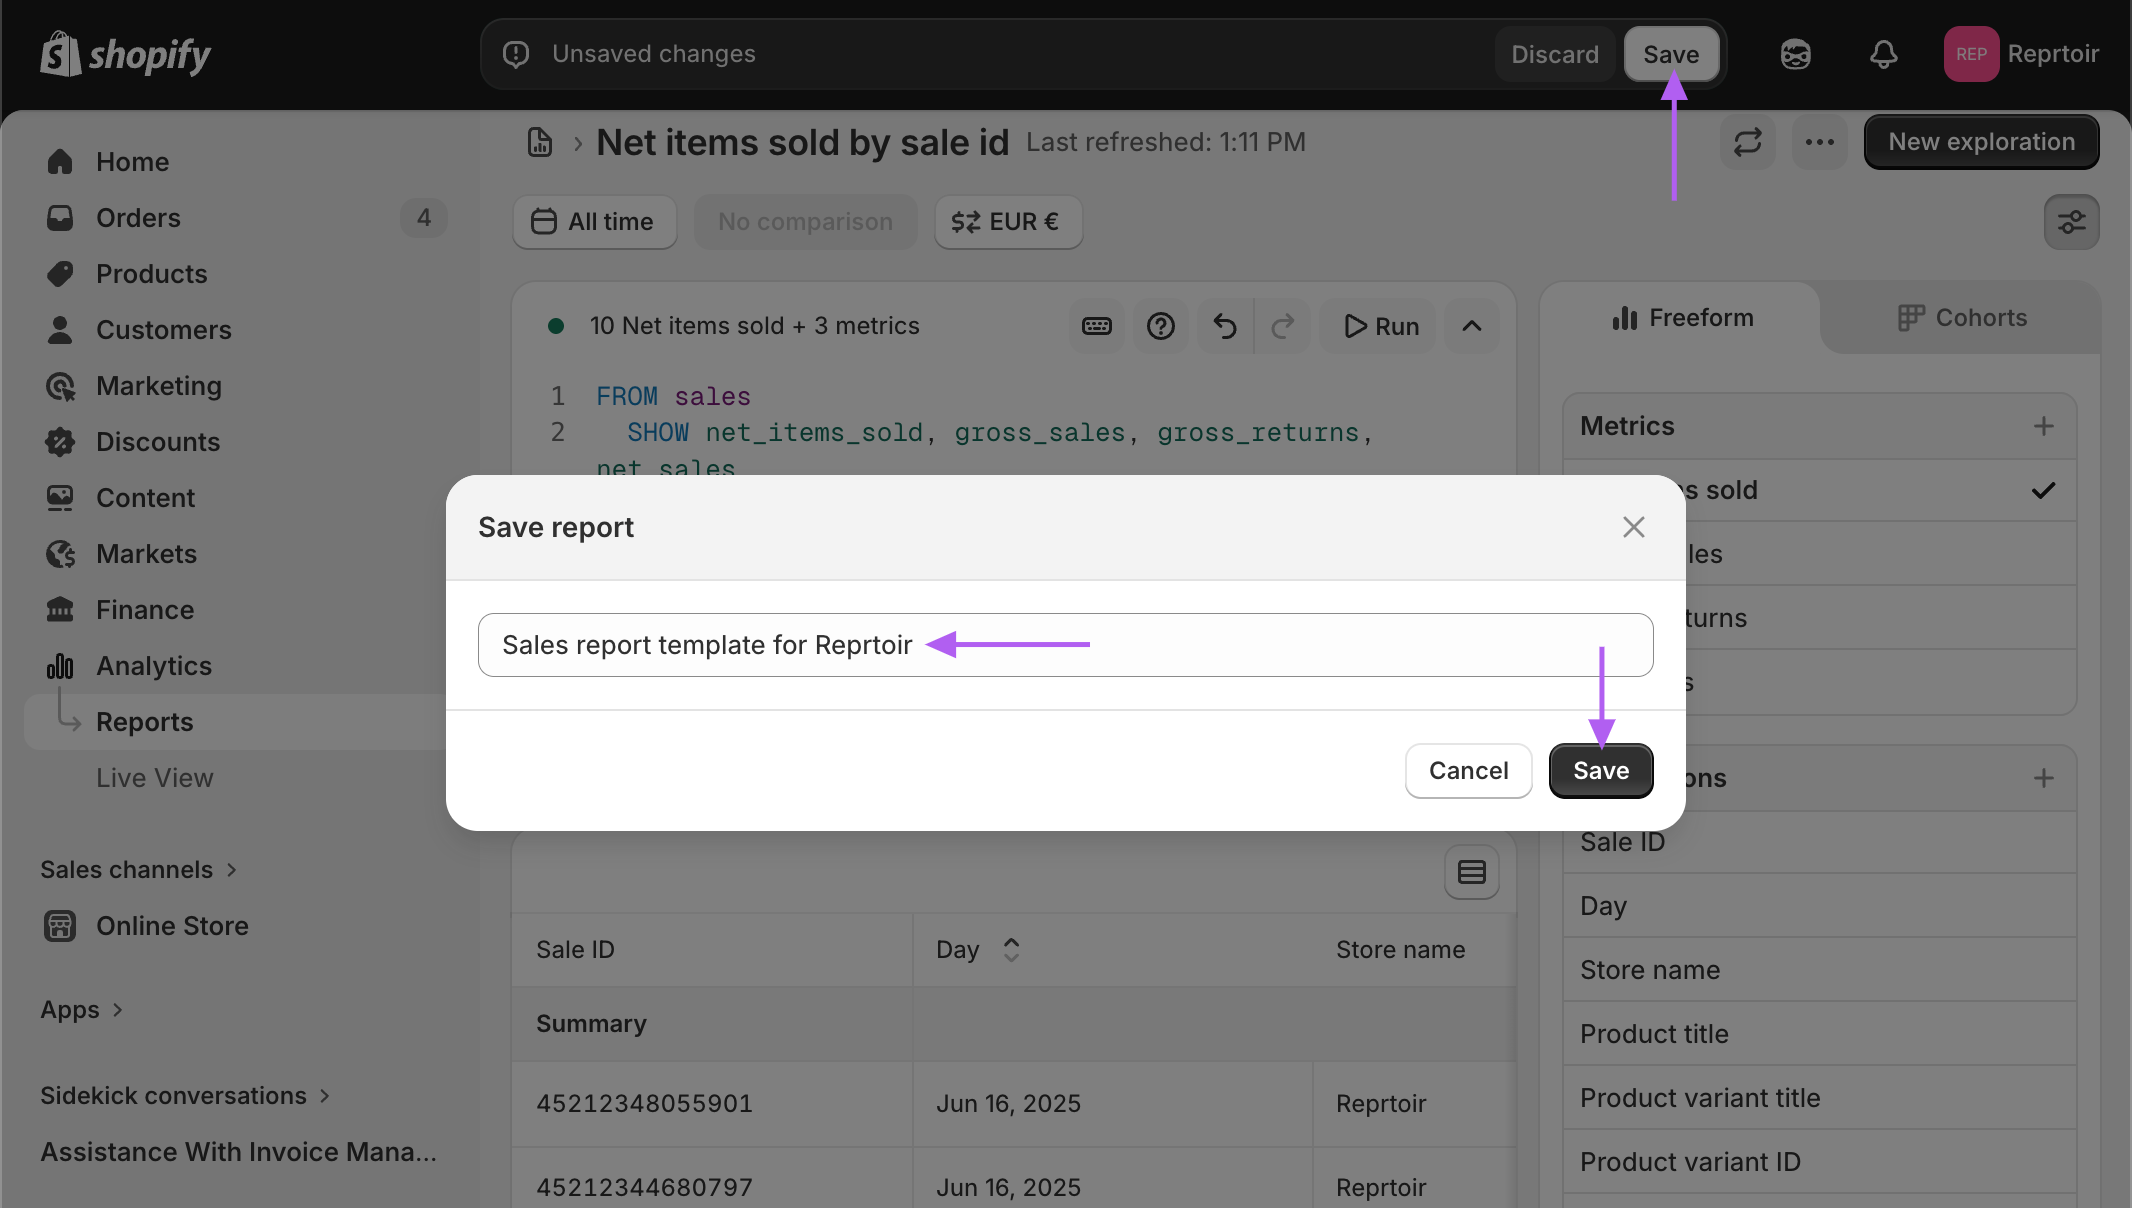2132x1208 pixels.
Task: Toggle Day column sort order
Action: point(1011,950)
